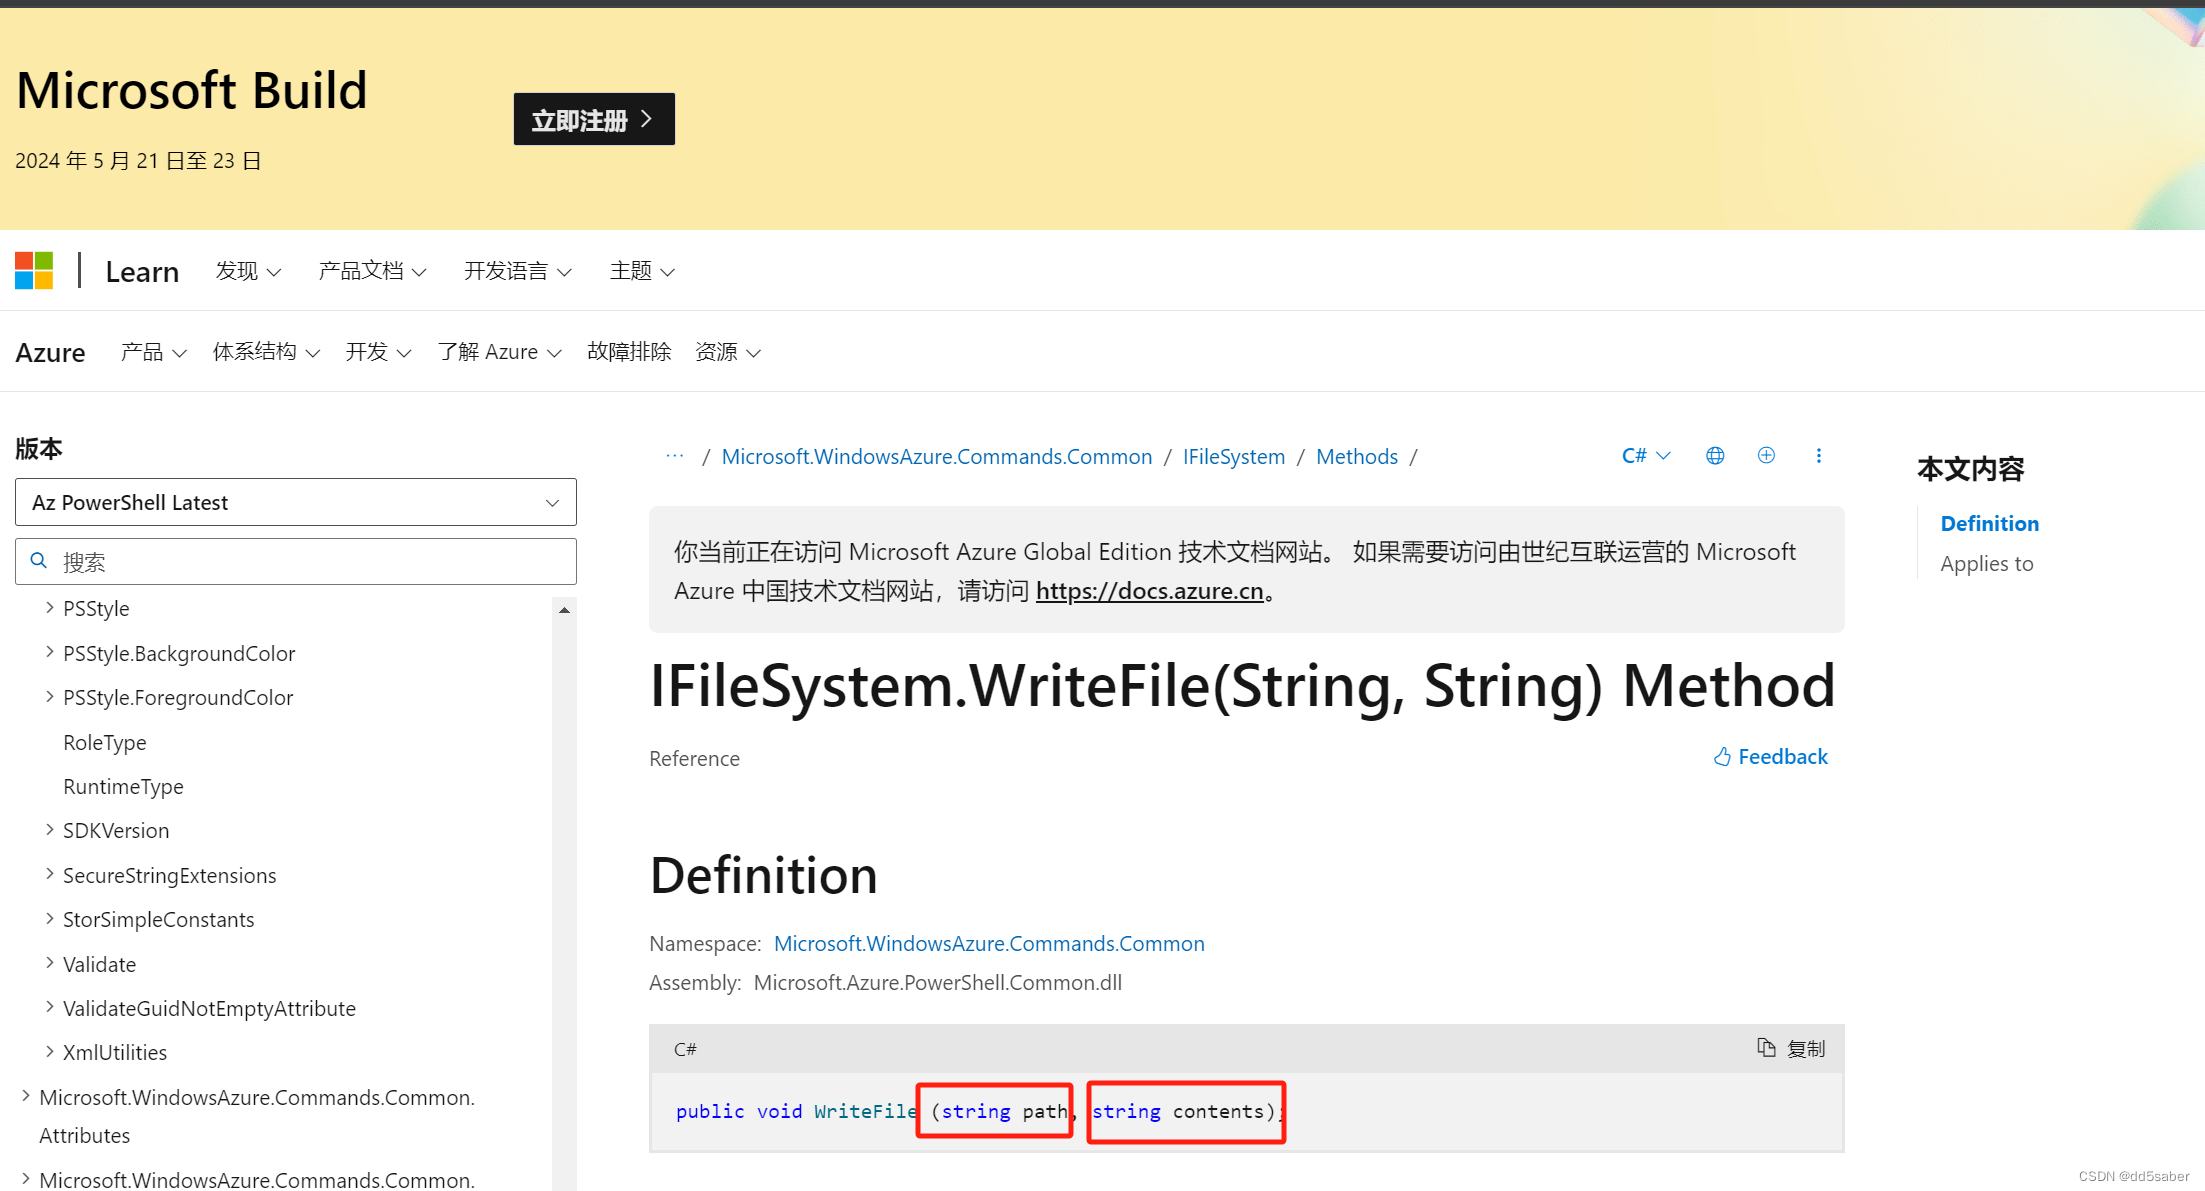Collapse the XmlUtilities tree node
2205x1191 pixels.
coord(49,1051)
